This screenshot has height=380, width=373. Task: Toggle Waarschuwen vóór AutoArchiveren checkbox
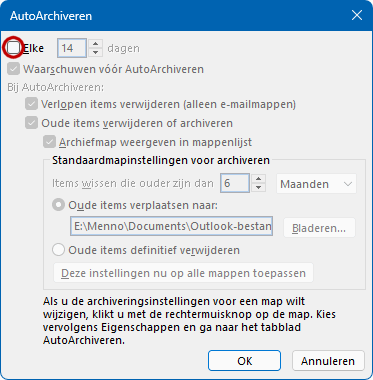(x=14, y=69)
